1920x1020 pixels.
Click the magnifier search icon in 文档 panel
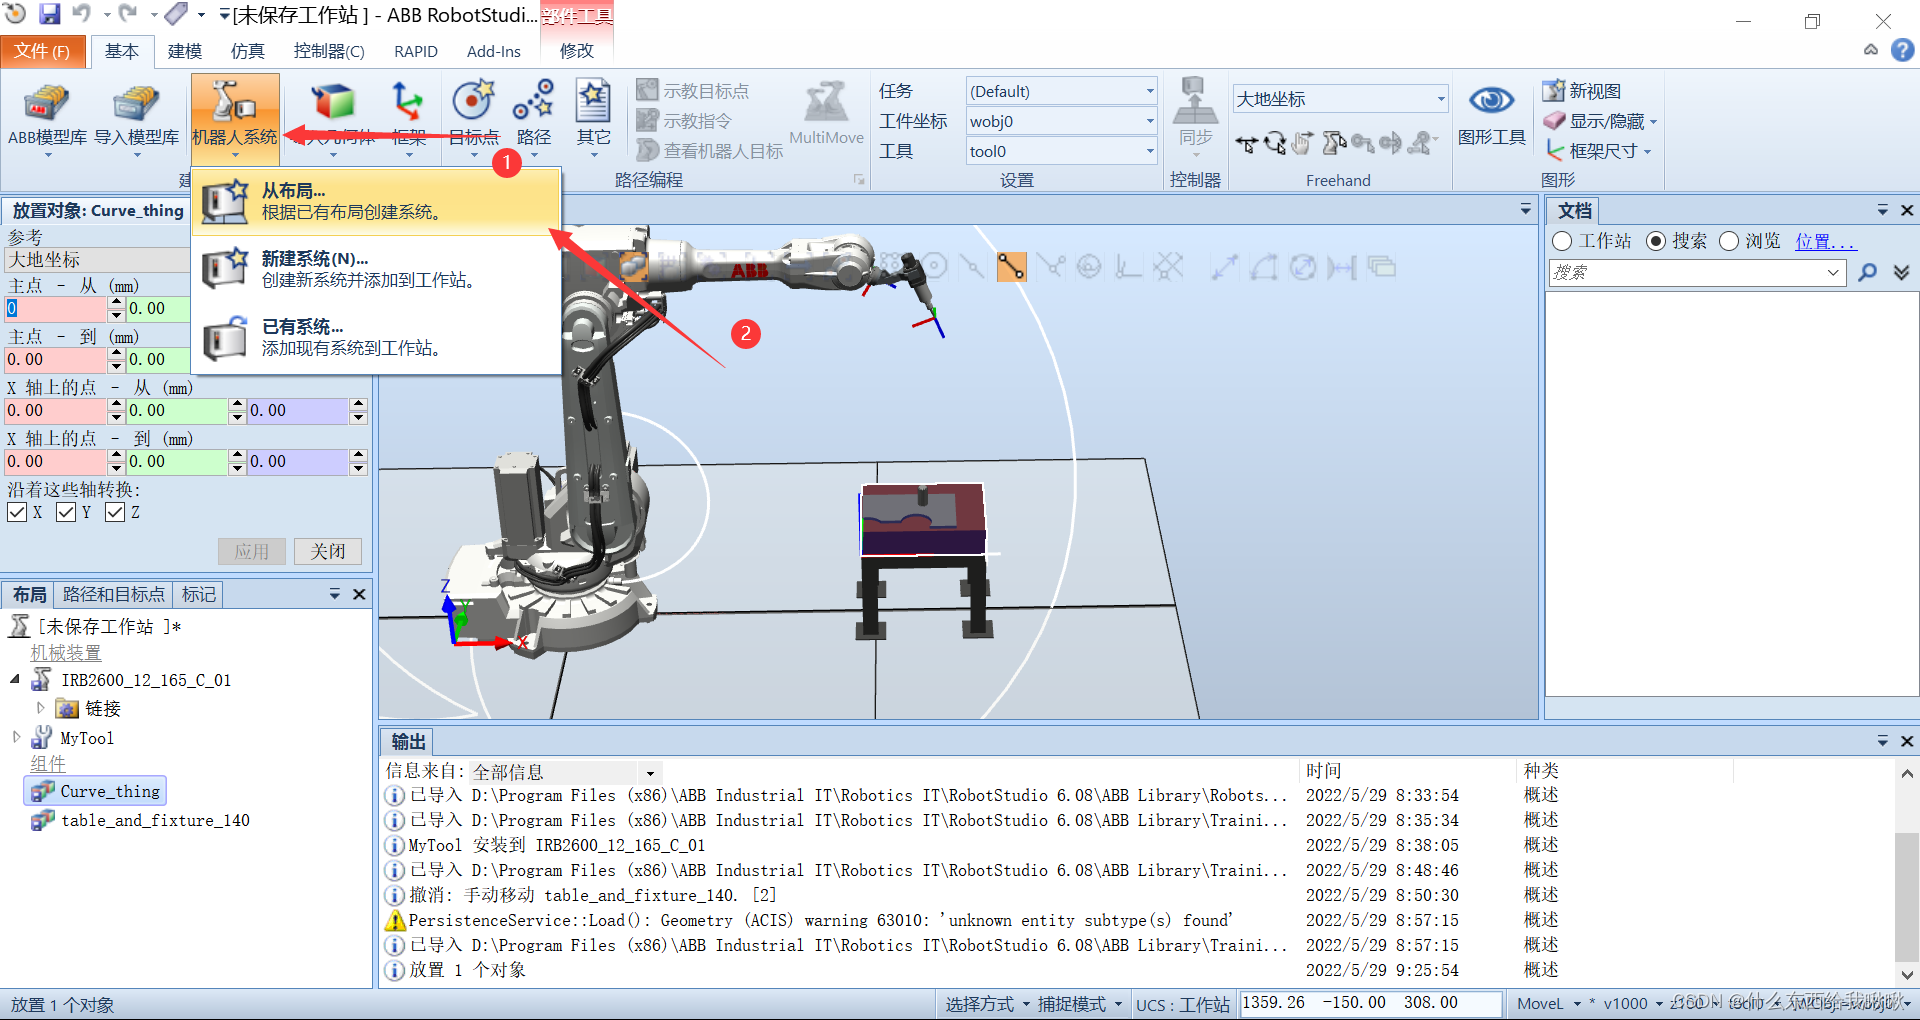tap(1867, 272)
